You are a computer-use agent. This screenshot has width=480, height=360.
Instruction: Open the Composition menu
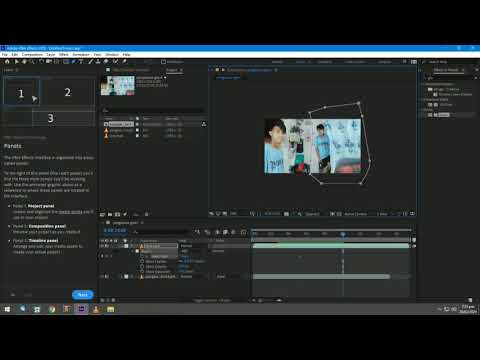32,54
